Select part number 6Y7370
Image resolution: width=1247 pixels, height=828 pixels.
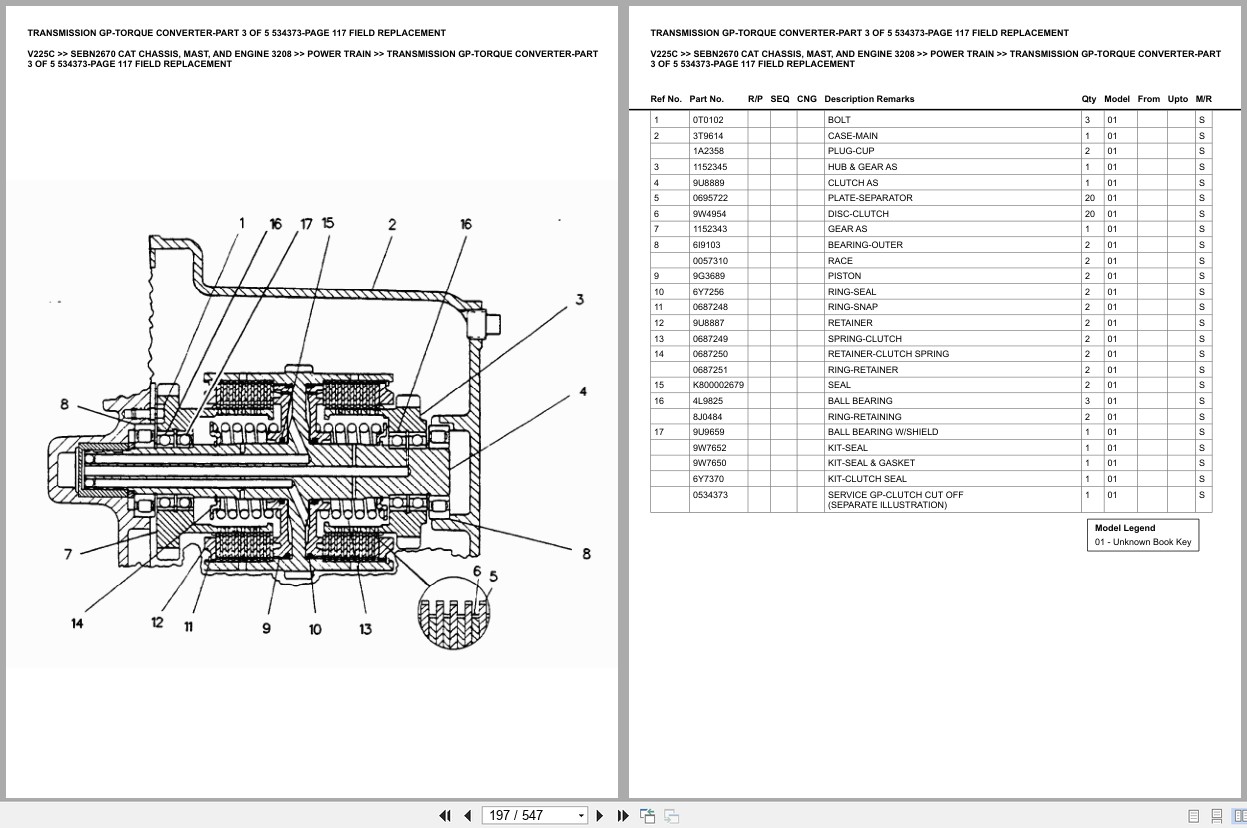[x=708, y=479]
